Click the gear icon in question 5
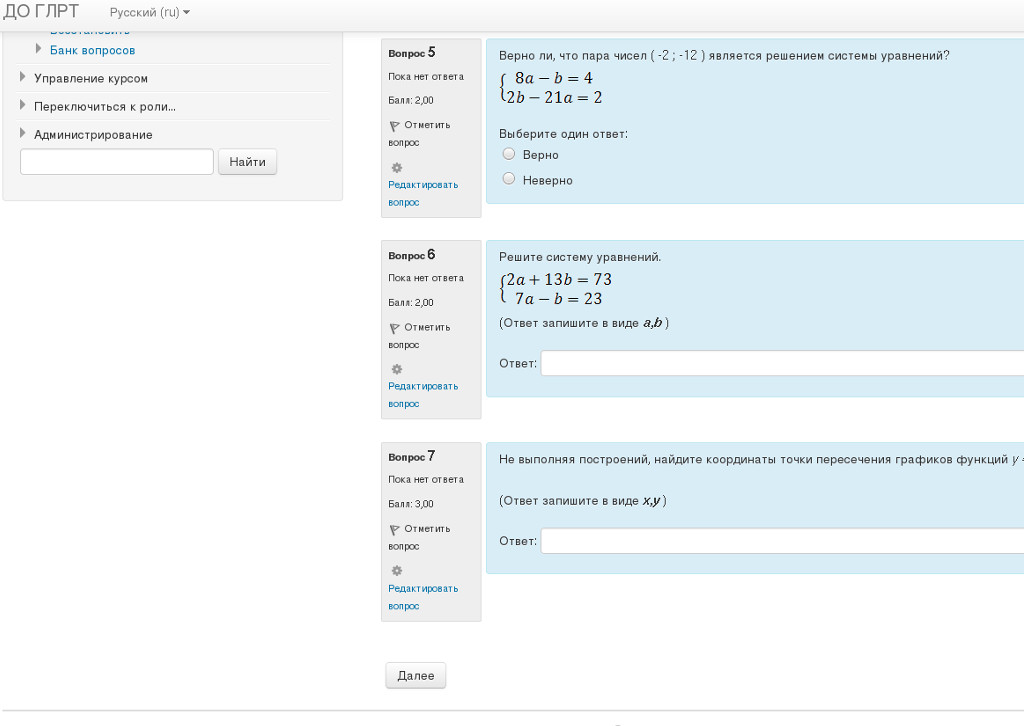Screen dimensions: 1024x726 [396, 167]
